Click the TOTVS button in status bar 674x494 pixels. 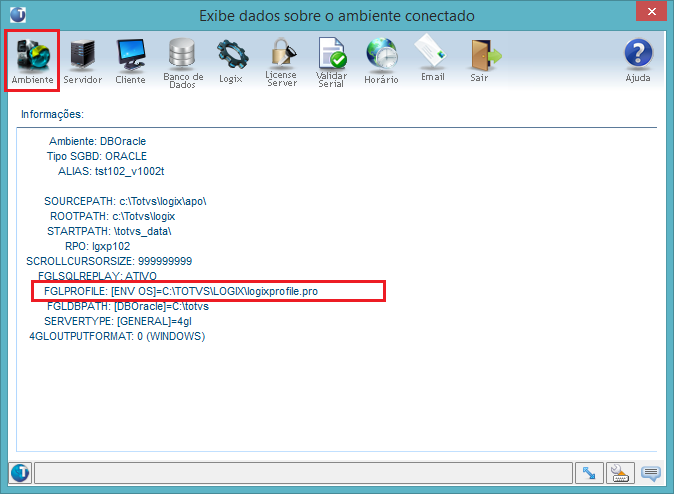pyautogui.click(x=20, y=473)
